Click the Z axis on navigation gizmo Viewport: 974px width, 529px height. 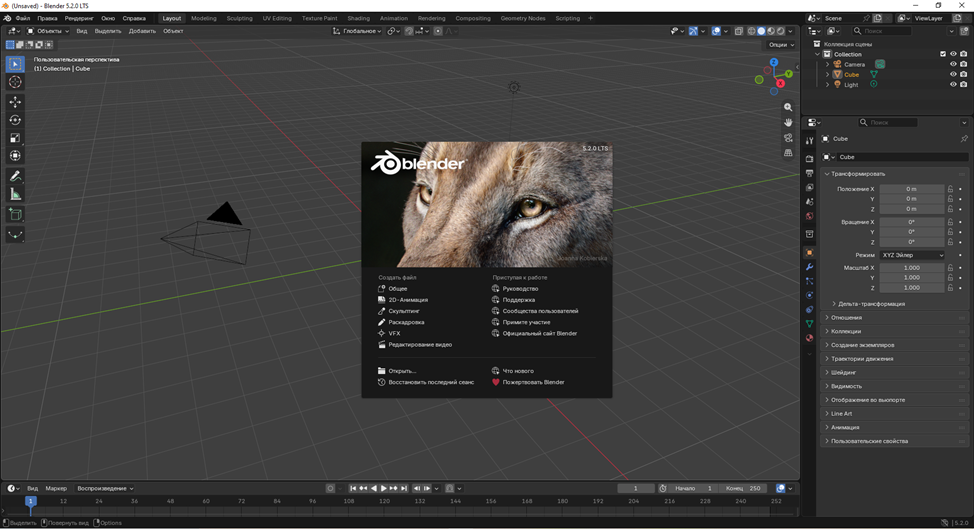coord(774,62)
